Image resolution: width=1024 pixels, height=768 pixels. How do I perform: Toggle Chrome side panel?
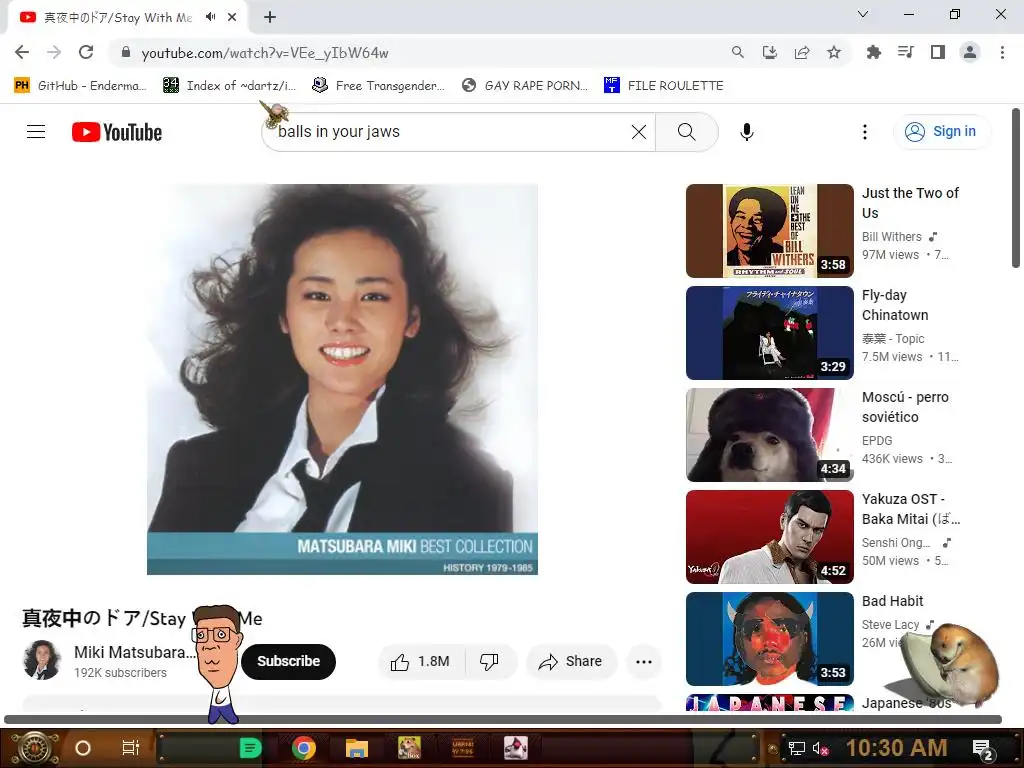click(x=938, y=52)
